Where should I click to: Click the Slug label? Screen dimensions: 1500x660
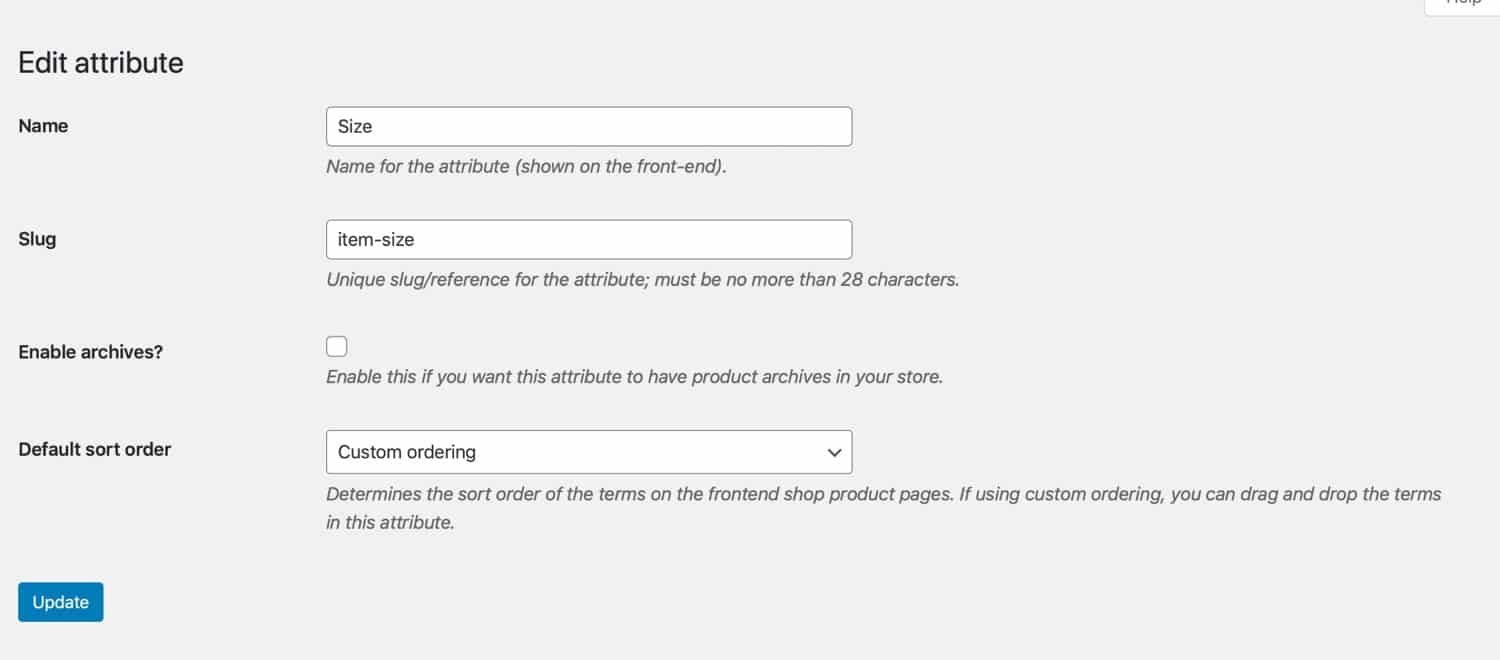pos(36,239)
